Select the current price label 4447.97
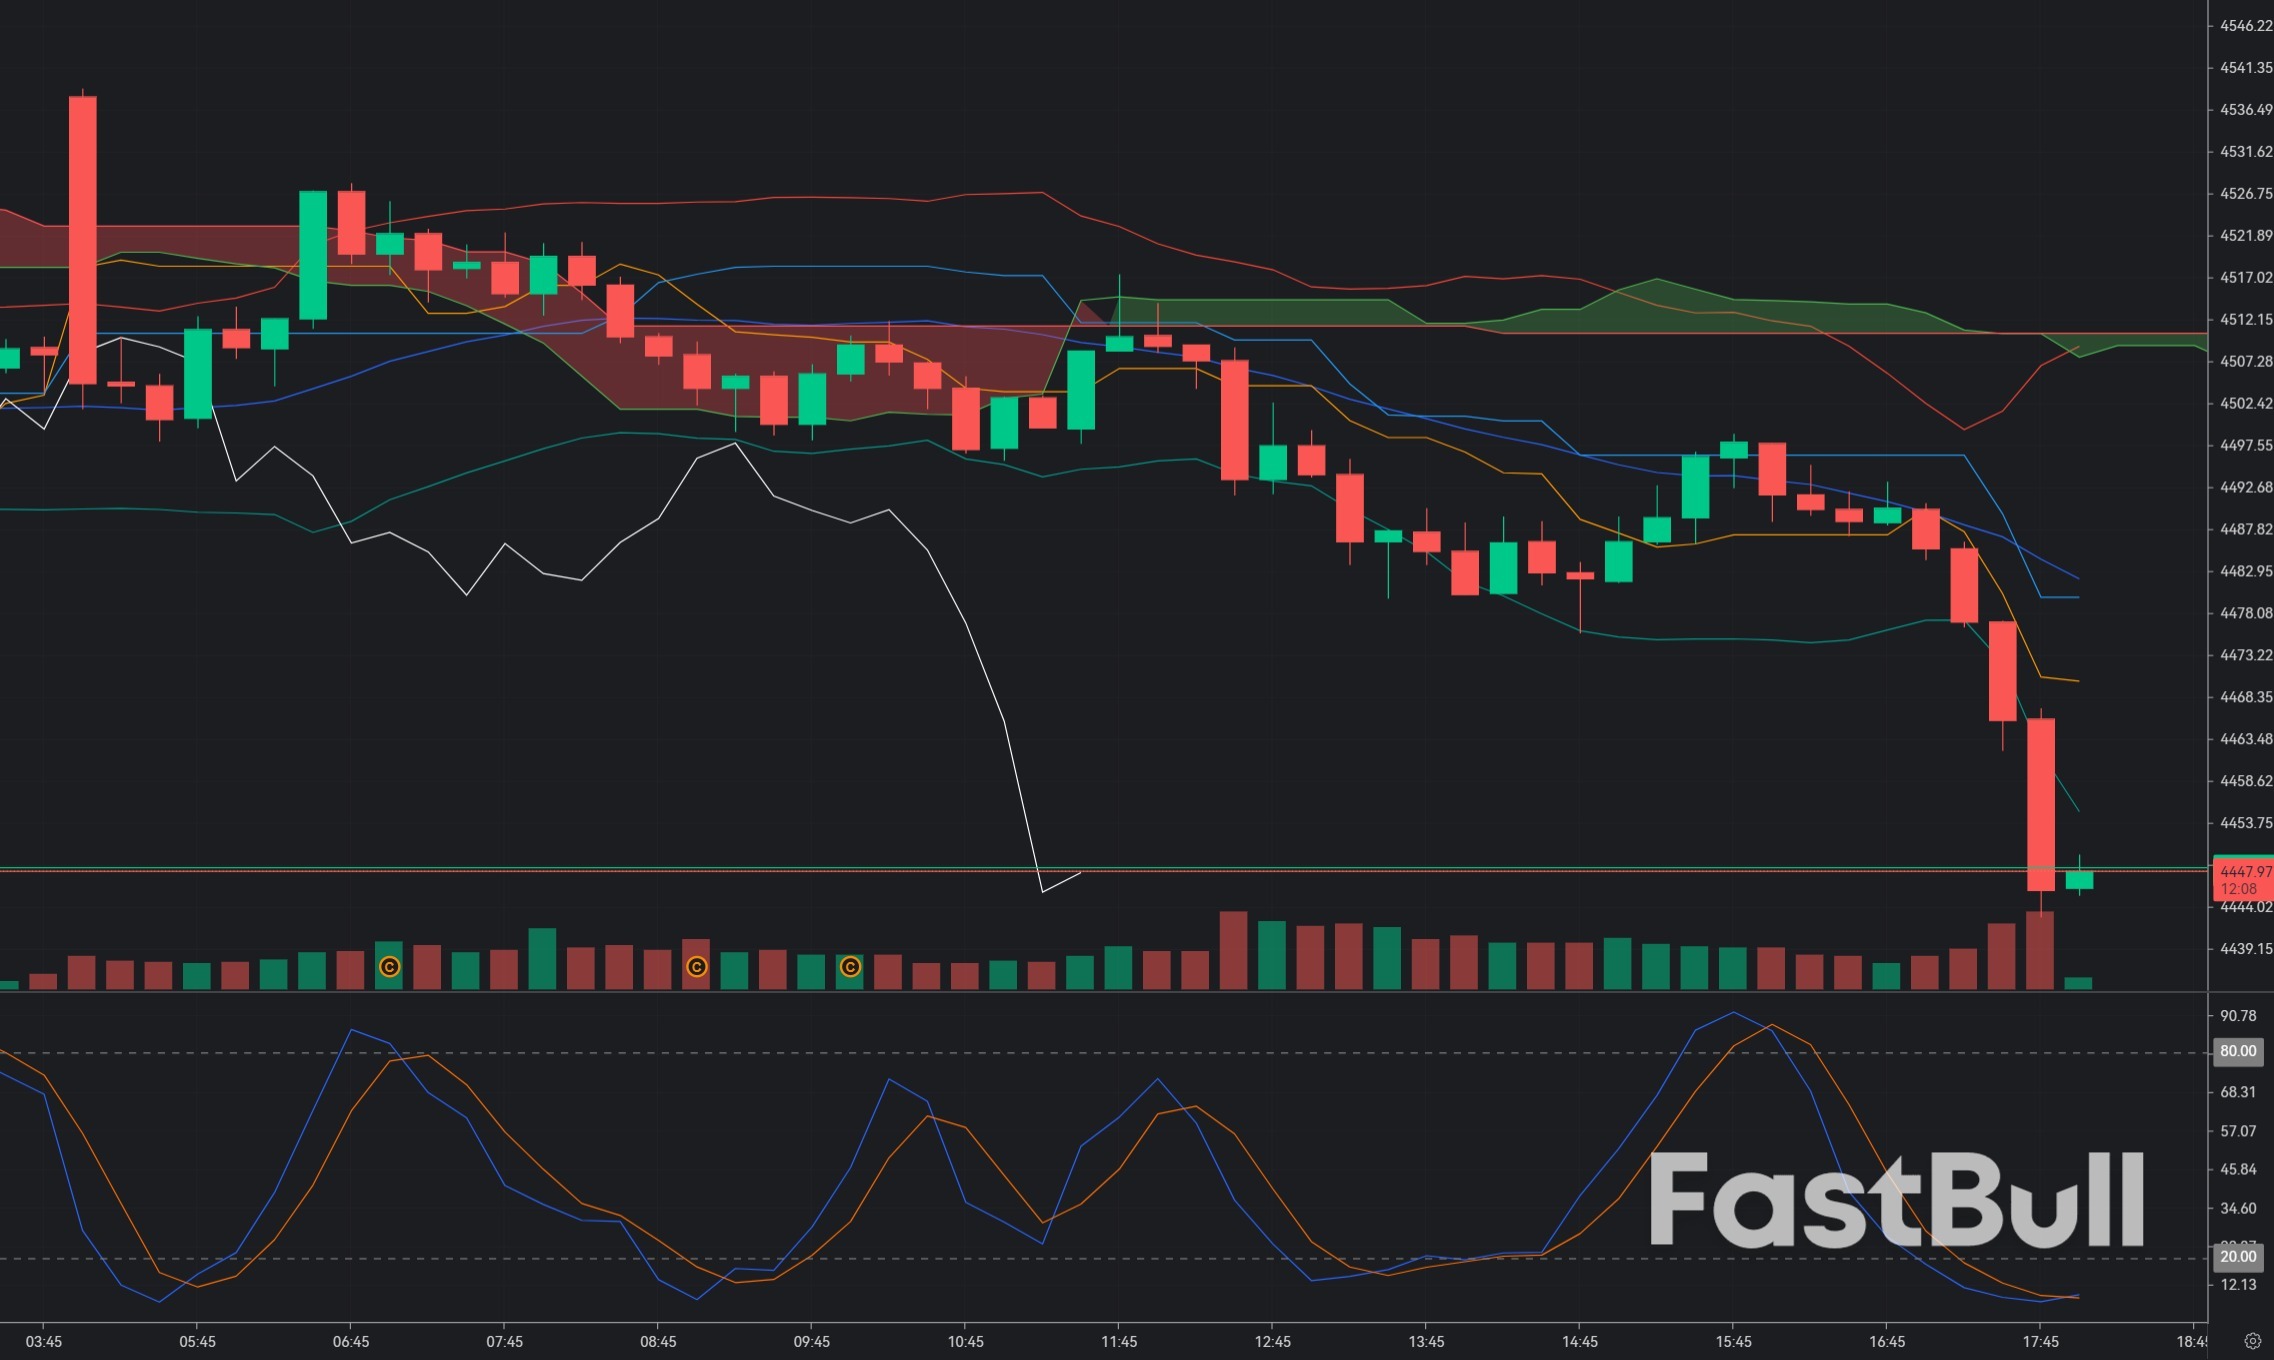 click(x=2245, y=872)
